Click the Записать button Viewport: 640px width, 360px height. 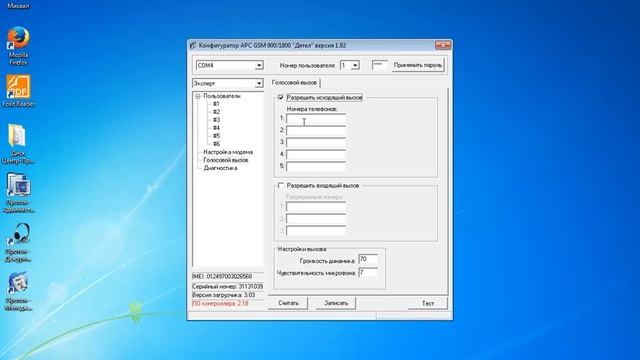[x=336, y=303]
